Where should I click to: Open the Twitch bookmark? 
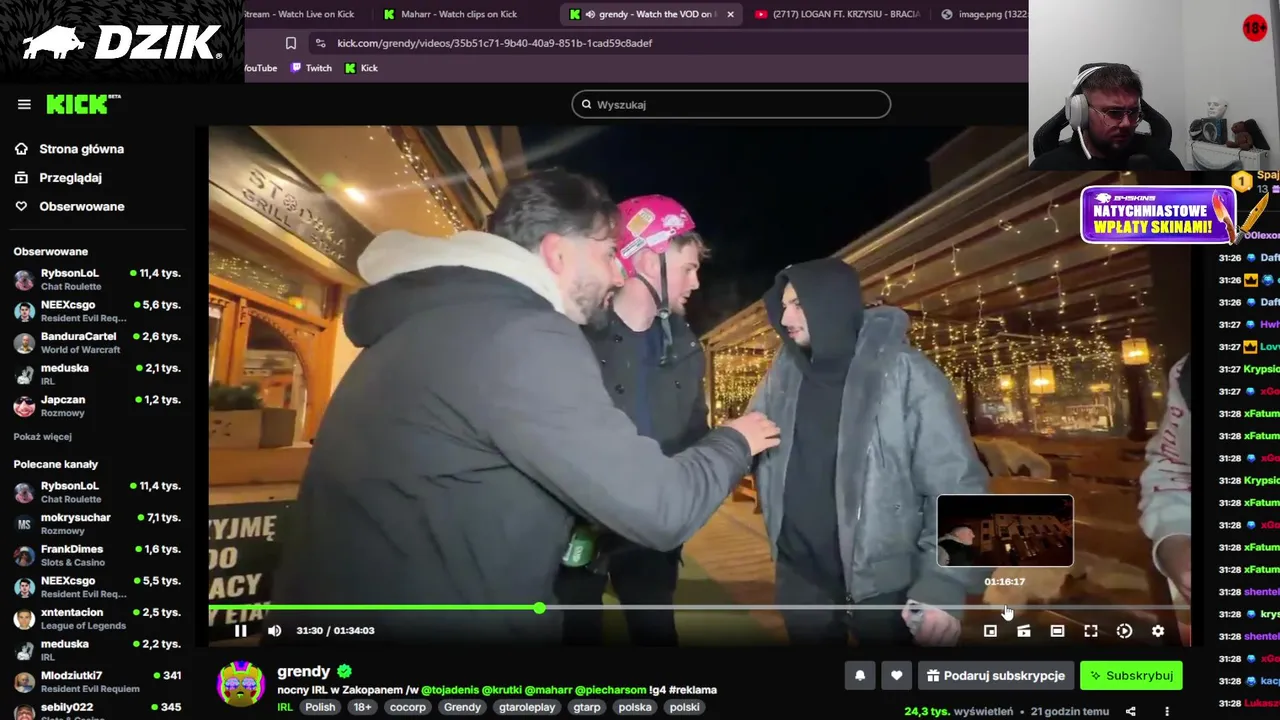tap(311, 68)
